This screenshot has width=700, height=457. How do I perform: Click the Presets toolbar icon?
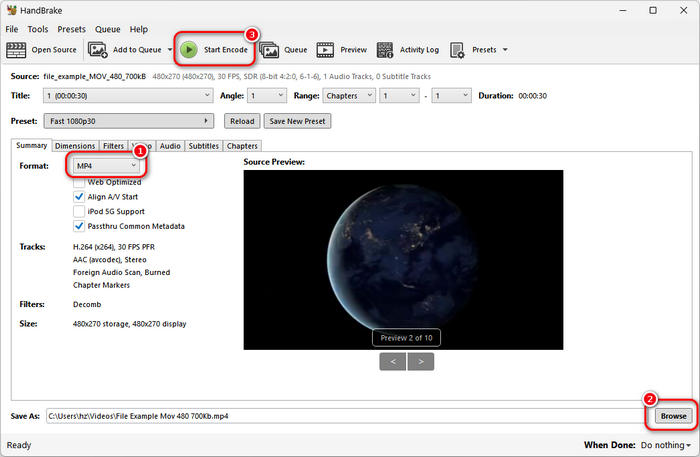pos(458,50)
